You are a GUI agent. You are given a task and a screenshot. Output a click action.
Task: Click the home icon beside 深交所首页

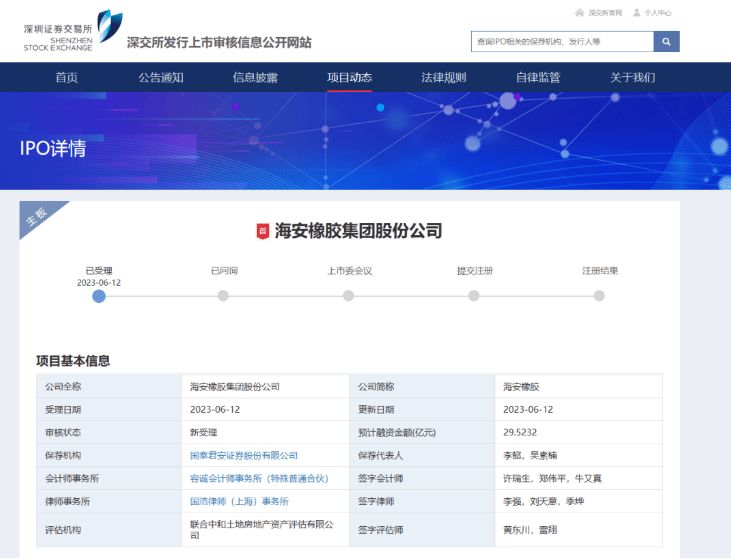coord(580,13)
